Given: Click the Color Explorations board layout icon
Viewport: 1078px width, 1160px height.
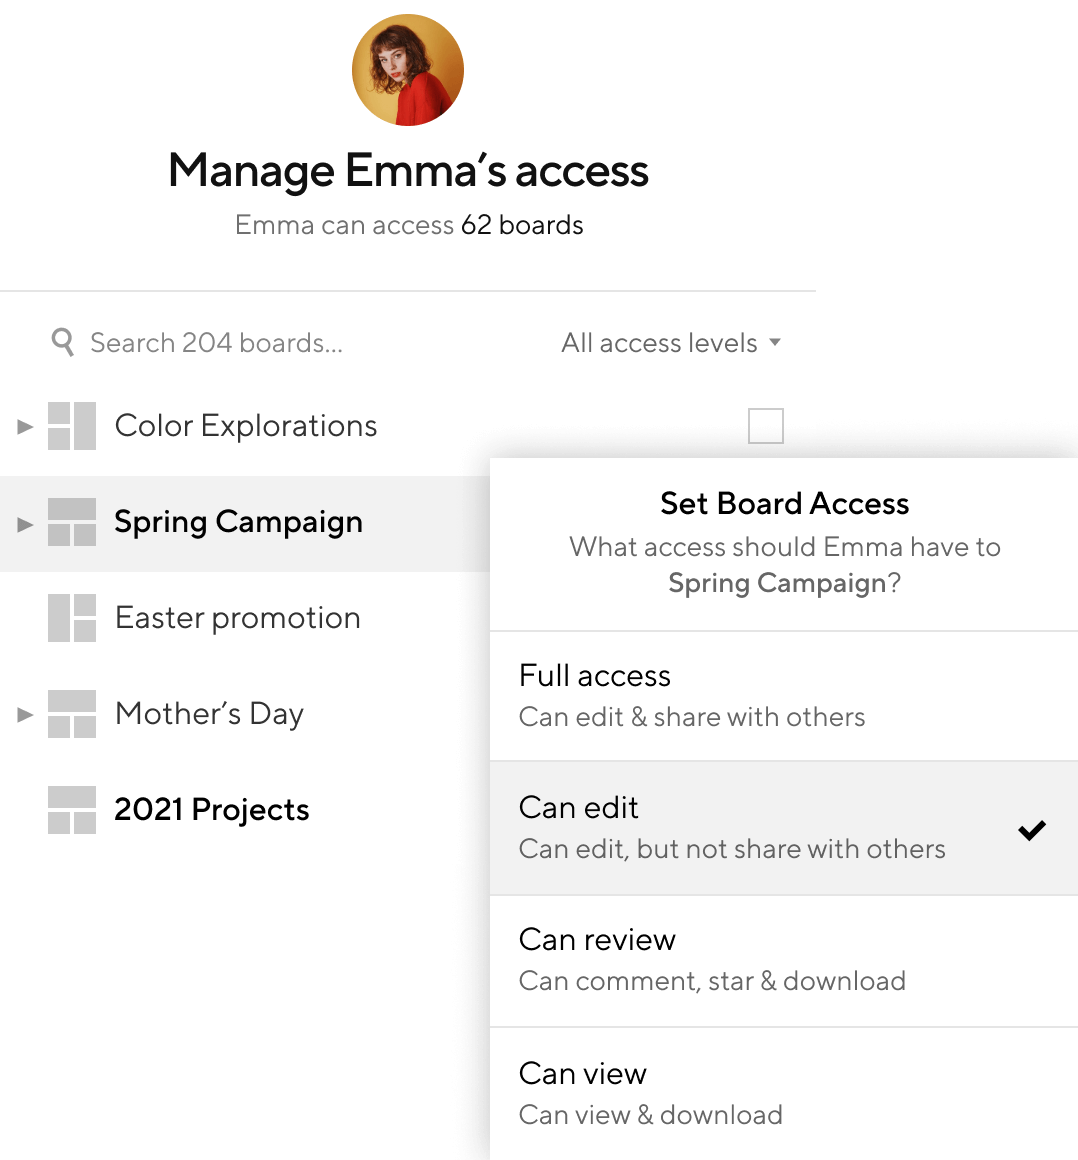Looking at the screenshot, I should 72,426.
